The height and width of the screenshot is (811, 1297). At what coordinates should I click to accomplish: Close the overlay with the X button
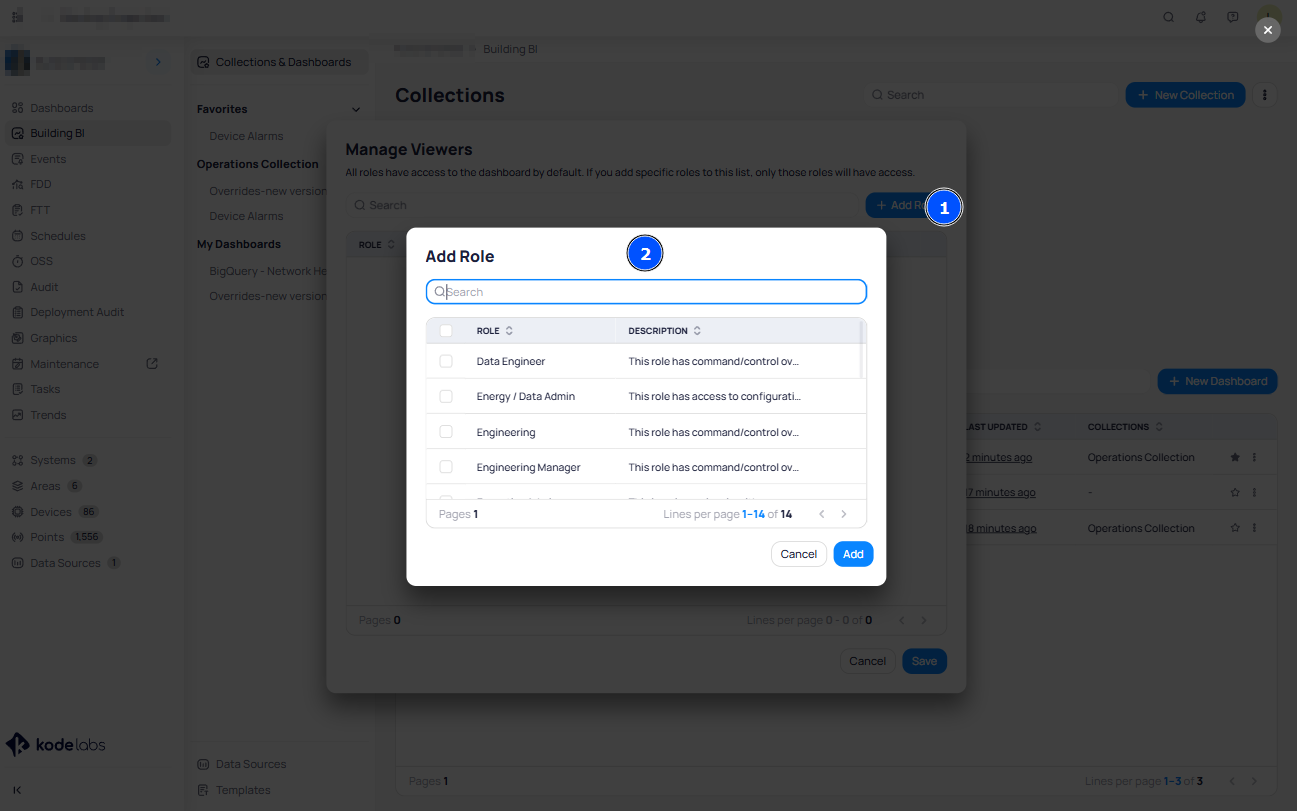coord(1268,31)
